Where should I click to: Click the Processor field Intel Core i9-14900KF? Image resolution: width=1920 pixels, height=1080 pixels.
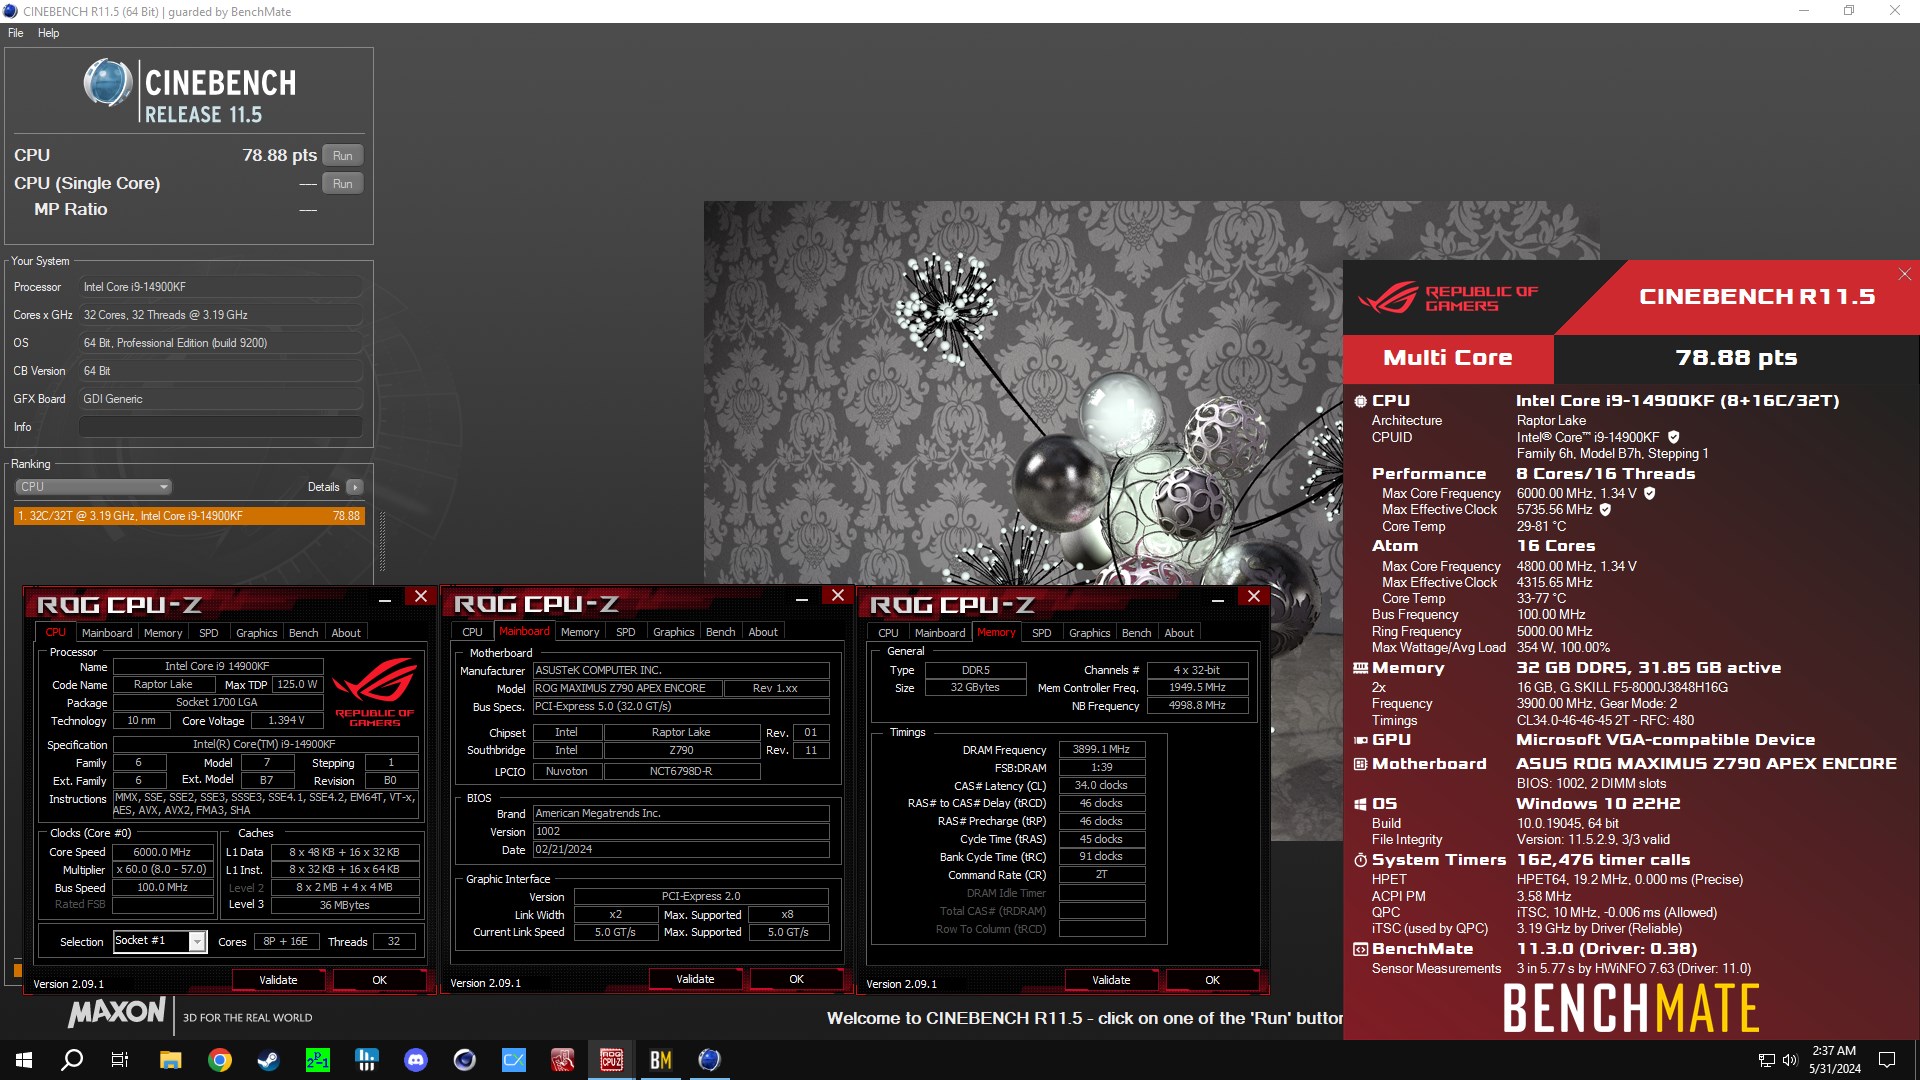[x=221, y=287]
